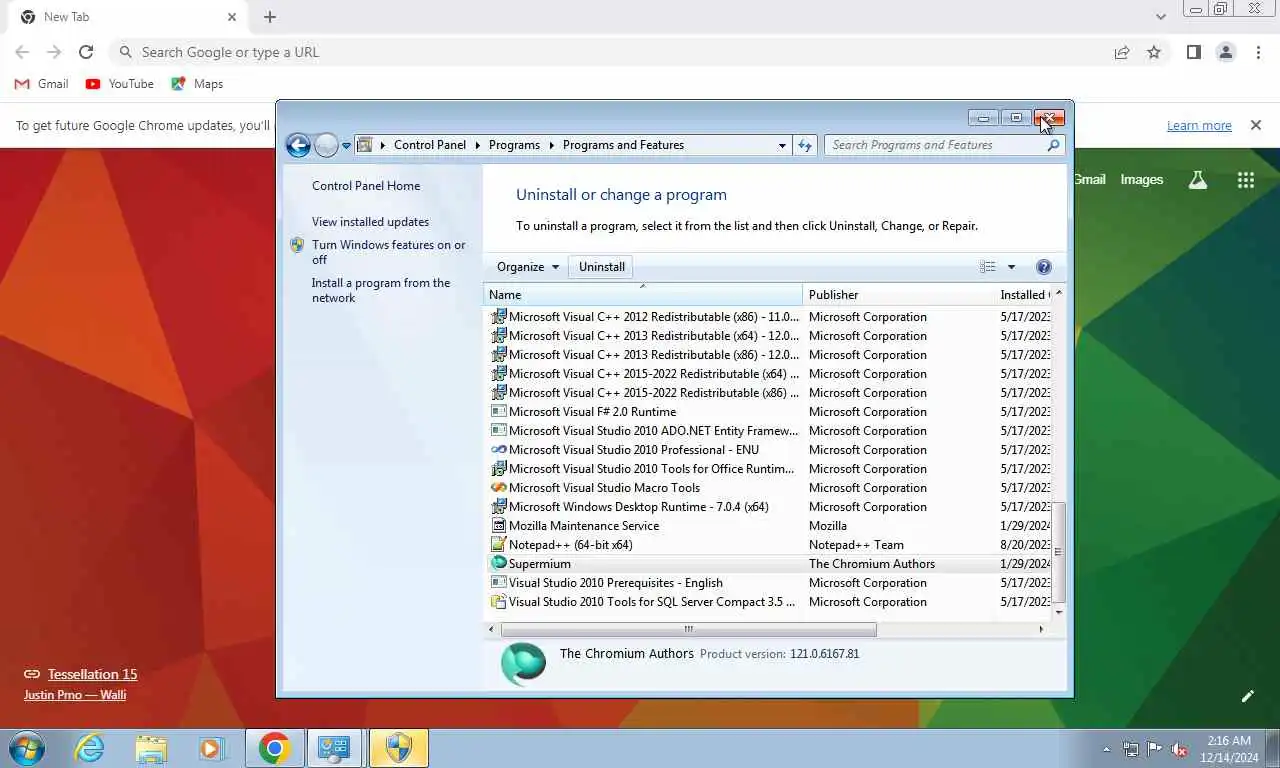Click the Change your view icon
The height and width of the screenshot is (768, 1280).
click(x=988, y=267)
